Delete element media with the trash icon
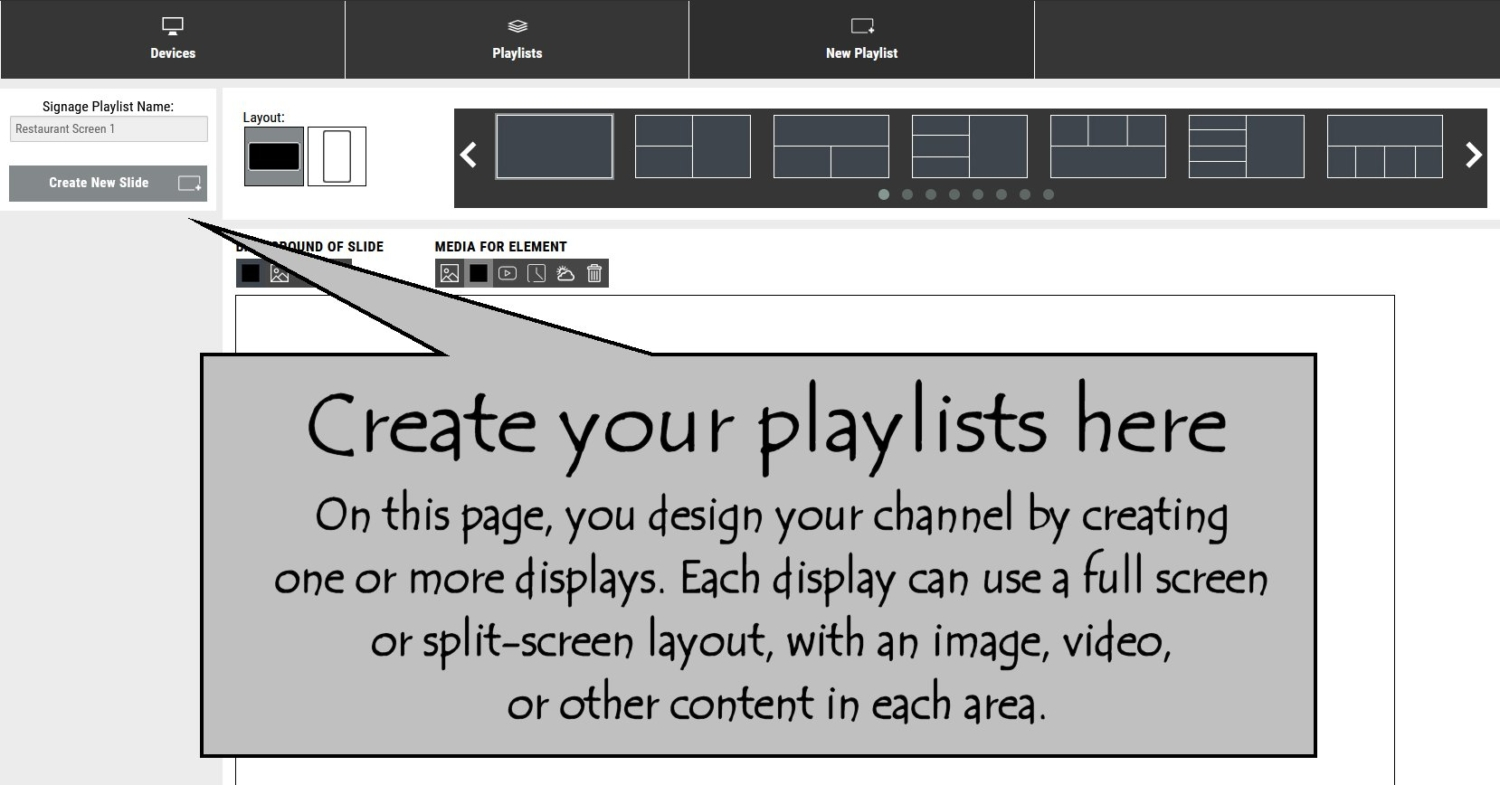 [x=594, y=273]
